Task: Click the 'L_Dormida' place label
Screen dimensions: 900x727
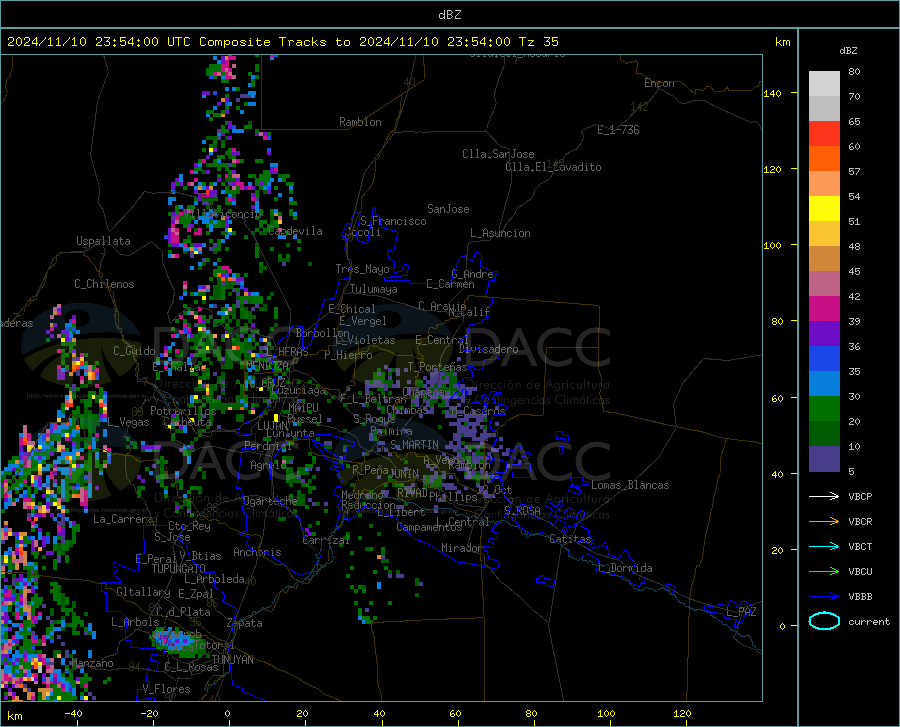Action: 625,568
